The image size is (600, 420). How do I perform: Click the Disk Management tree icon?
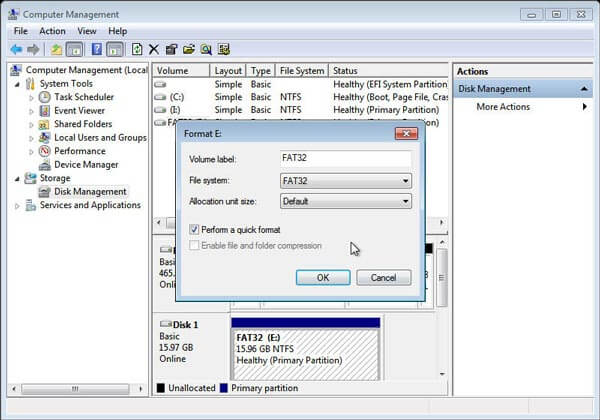pos(45,192)
